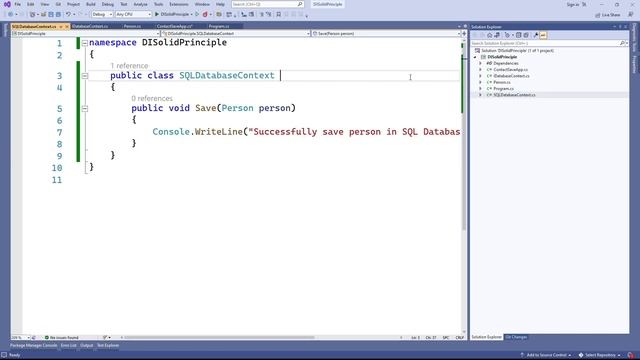Expand the Dependencies node

coord(480,63)
